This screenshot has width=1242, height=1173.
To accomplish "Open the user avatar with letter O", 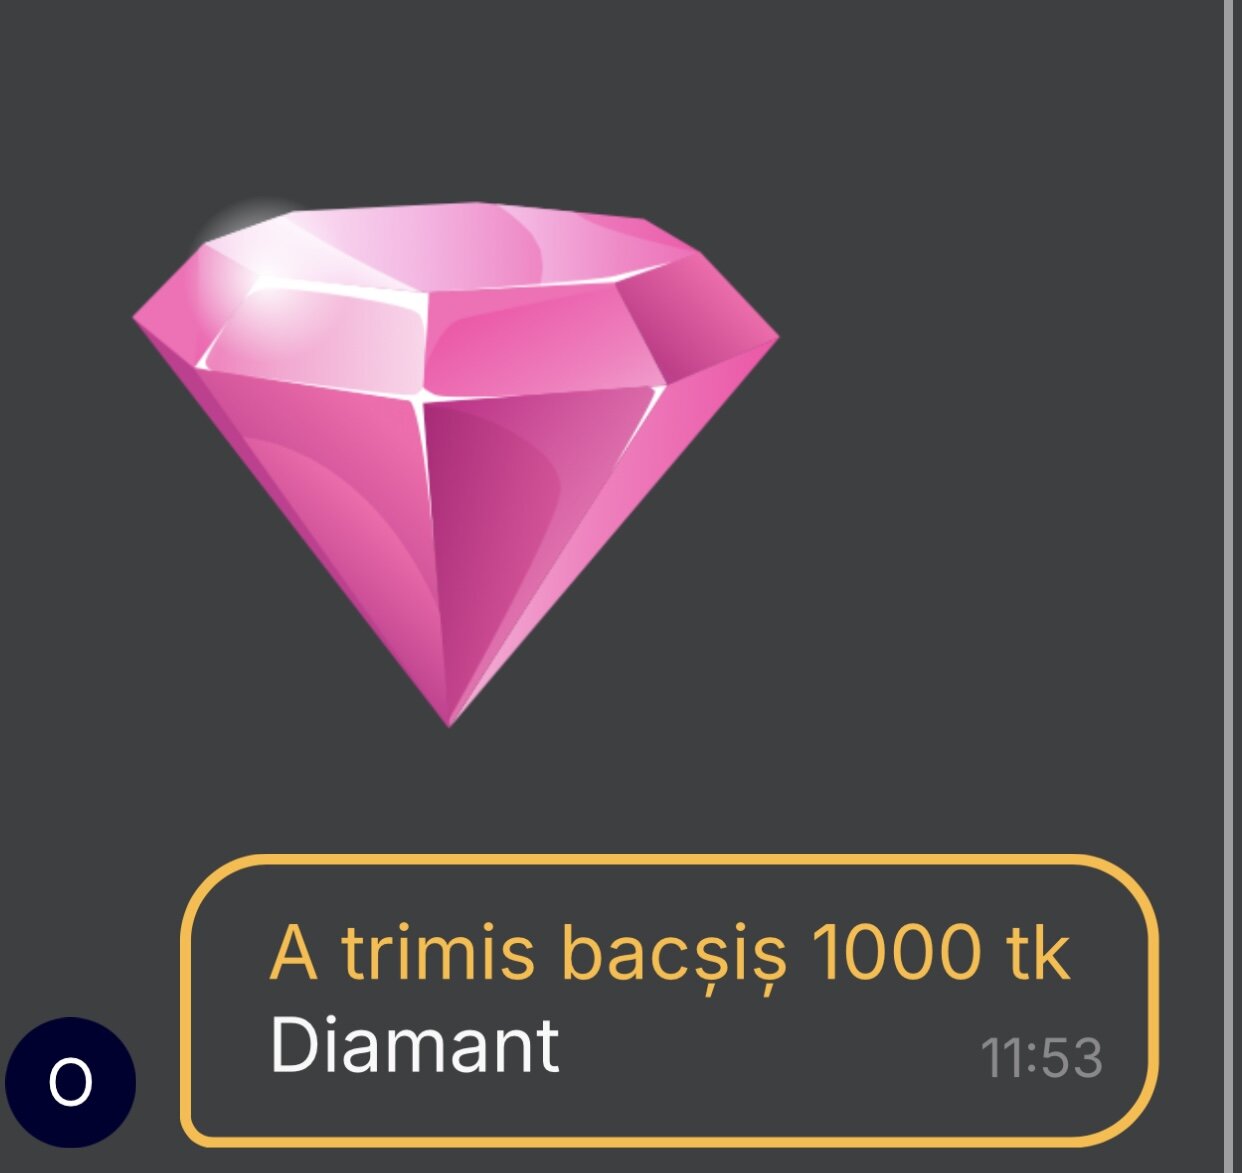I will (70, 1082).
